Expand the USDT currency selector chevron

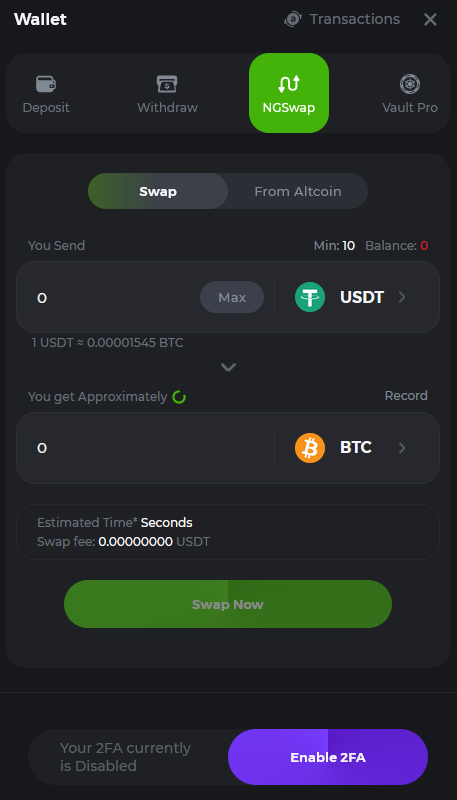402,297
